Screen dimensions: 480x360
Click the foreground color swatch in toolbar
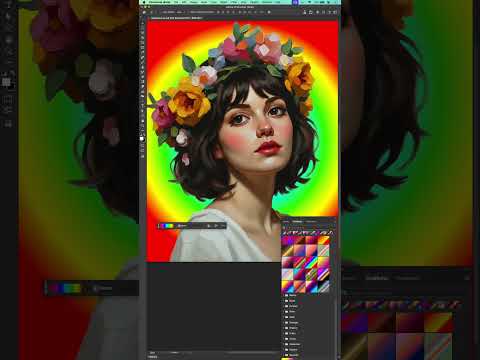142,138
